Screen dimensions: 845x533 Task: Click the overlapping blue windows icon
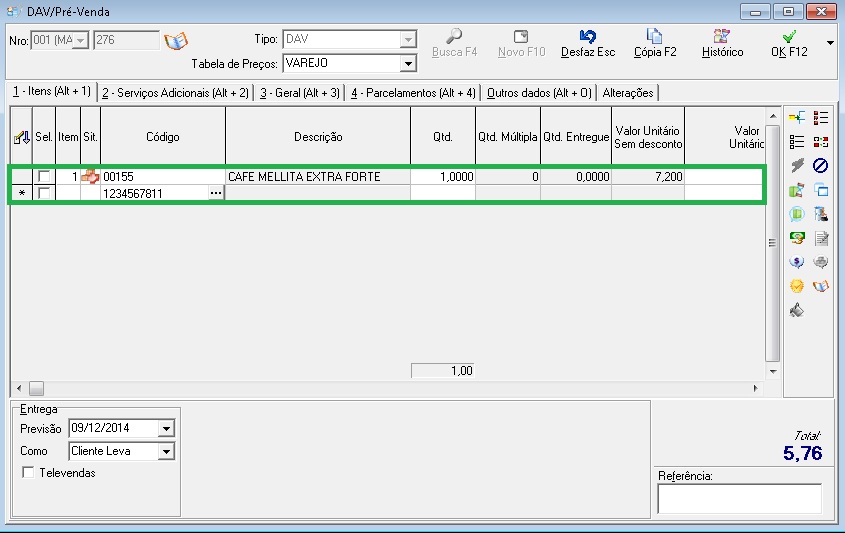[820, 190]
